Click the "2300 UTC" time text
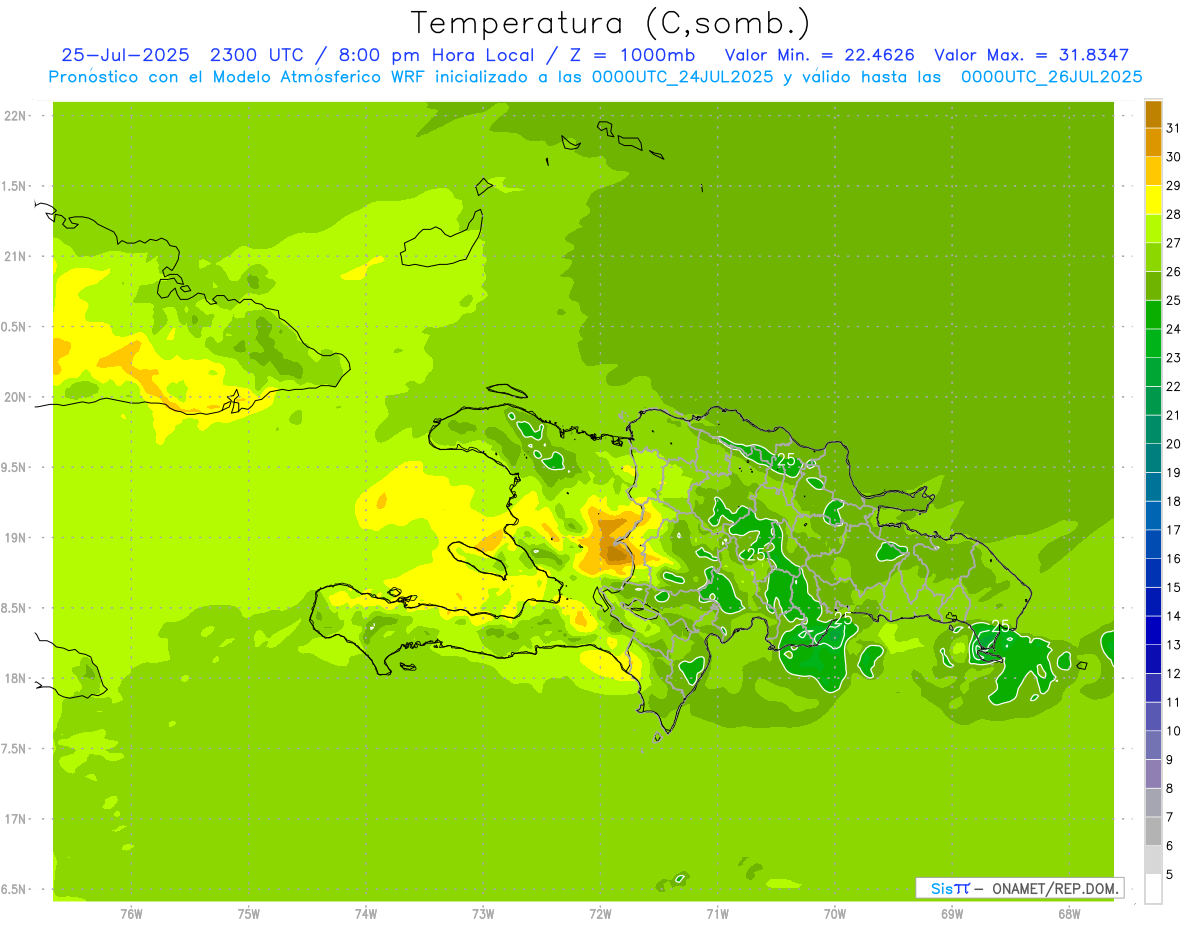Viewport: 1200px width, 927px height. (x=257, y=55)
